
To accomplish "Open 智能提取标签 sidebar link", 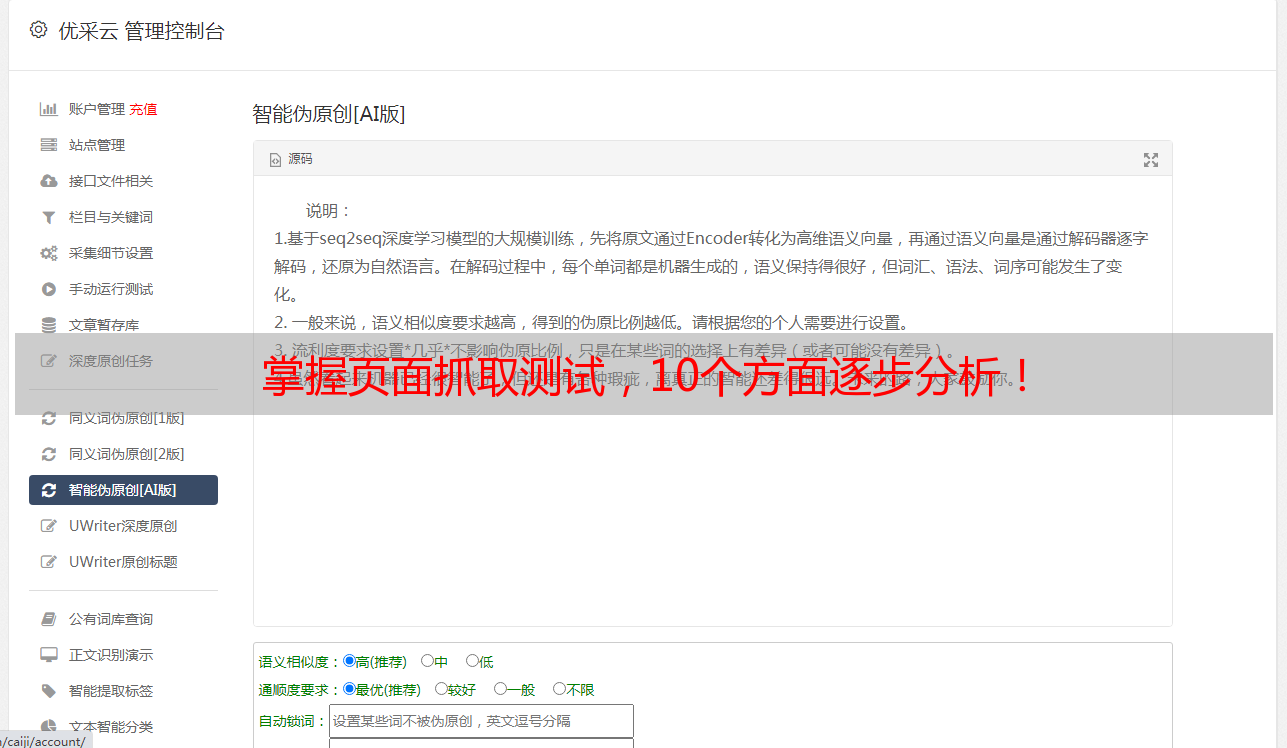I will tap(111, 691).
